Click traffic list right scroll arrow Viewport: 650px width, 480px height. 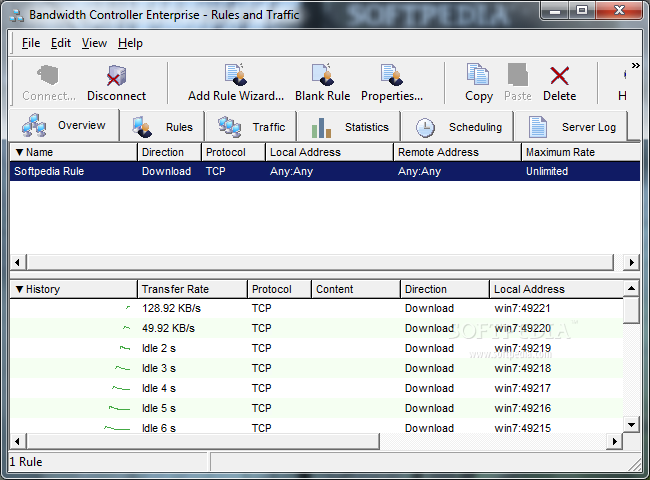point(615,442)
